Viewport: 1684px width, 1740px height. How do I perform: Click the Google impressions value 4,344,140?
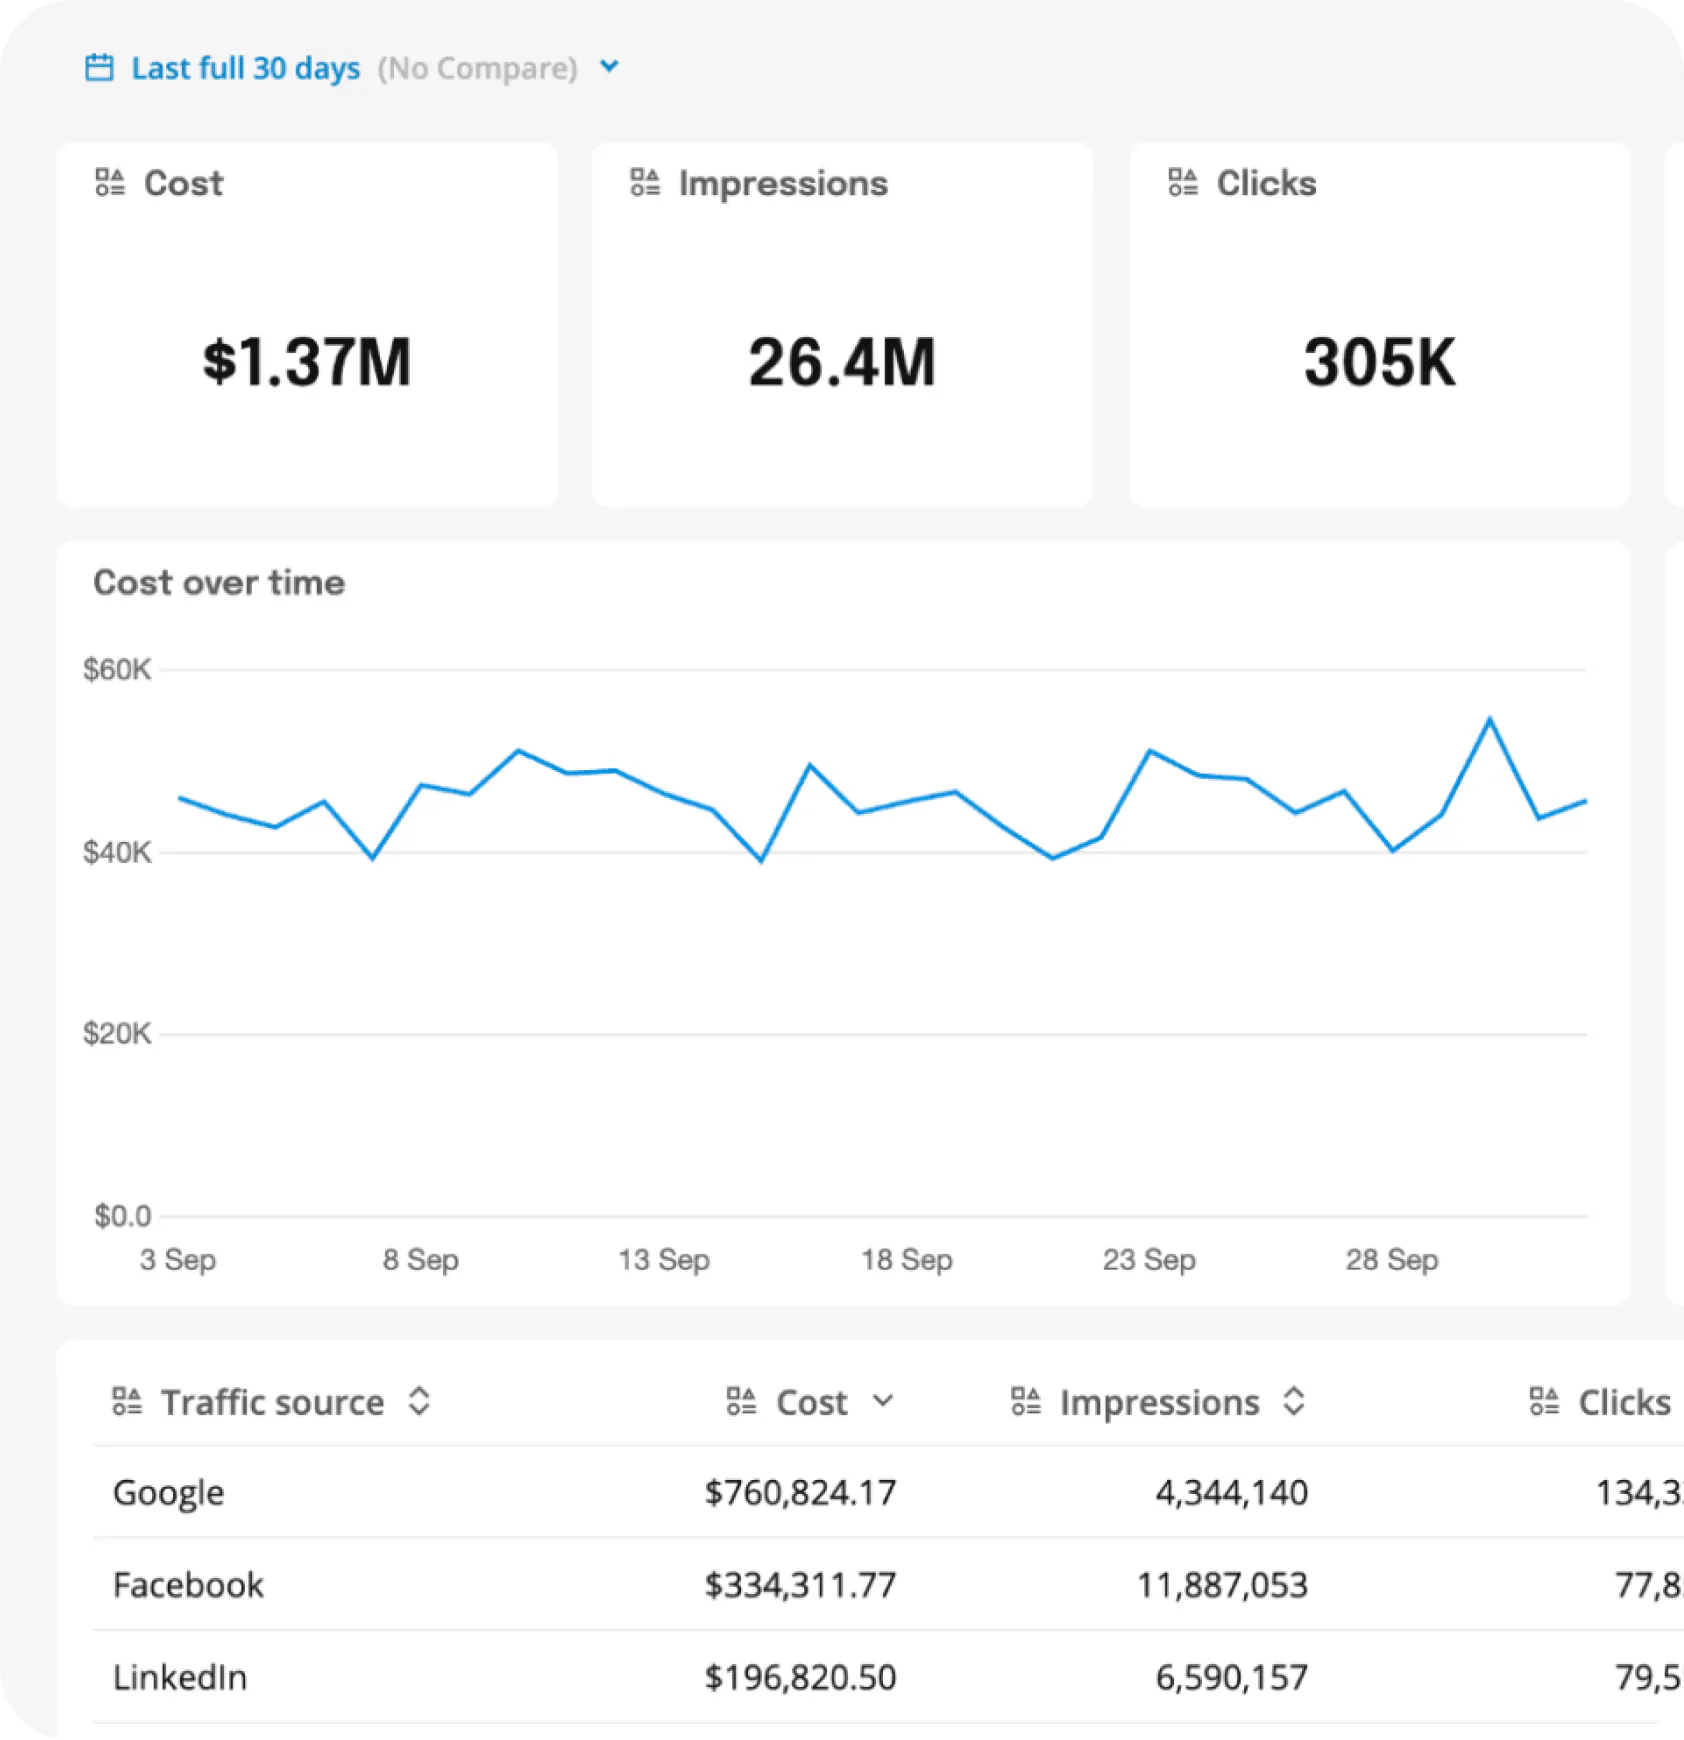click(x=1232, y=1493)
